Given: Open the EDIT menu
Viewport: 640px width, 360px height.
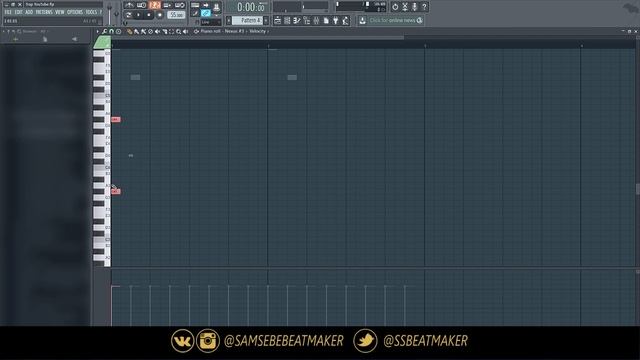Looking at the screenshot, I should (18, 12).
